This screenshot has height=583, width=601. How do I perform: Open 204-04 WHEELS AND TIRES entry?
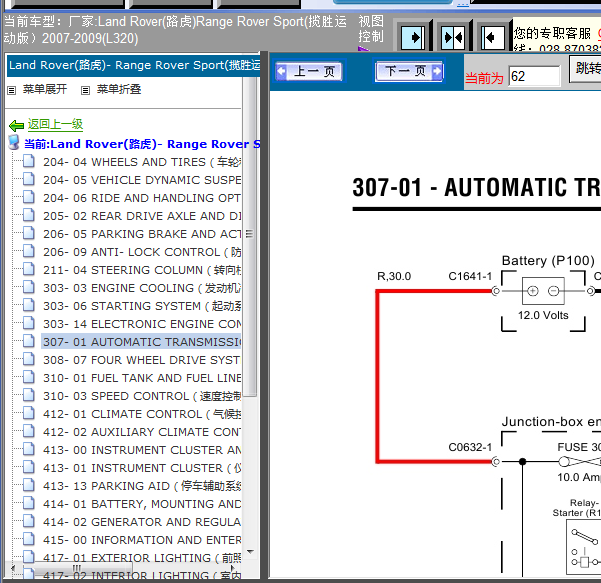click(142, 162)
